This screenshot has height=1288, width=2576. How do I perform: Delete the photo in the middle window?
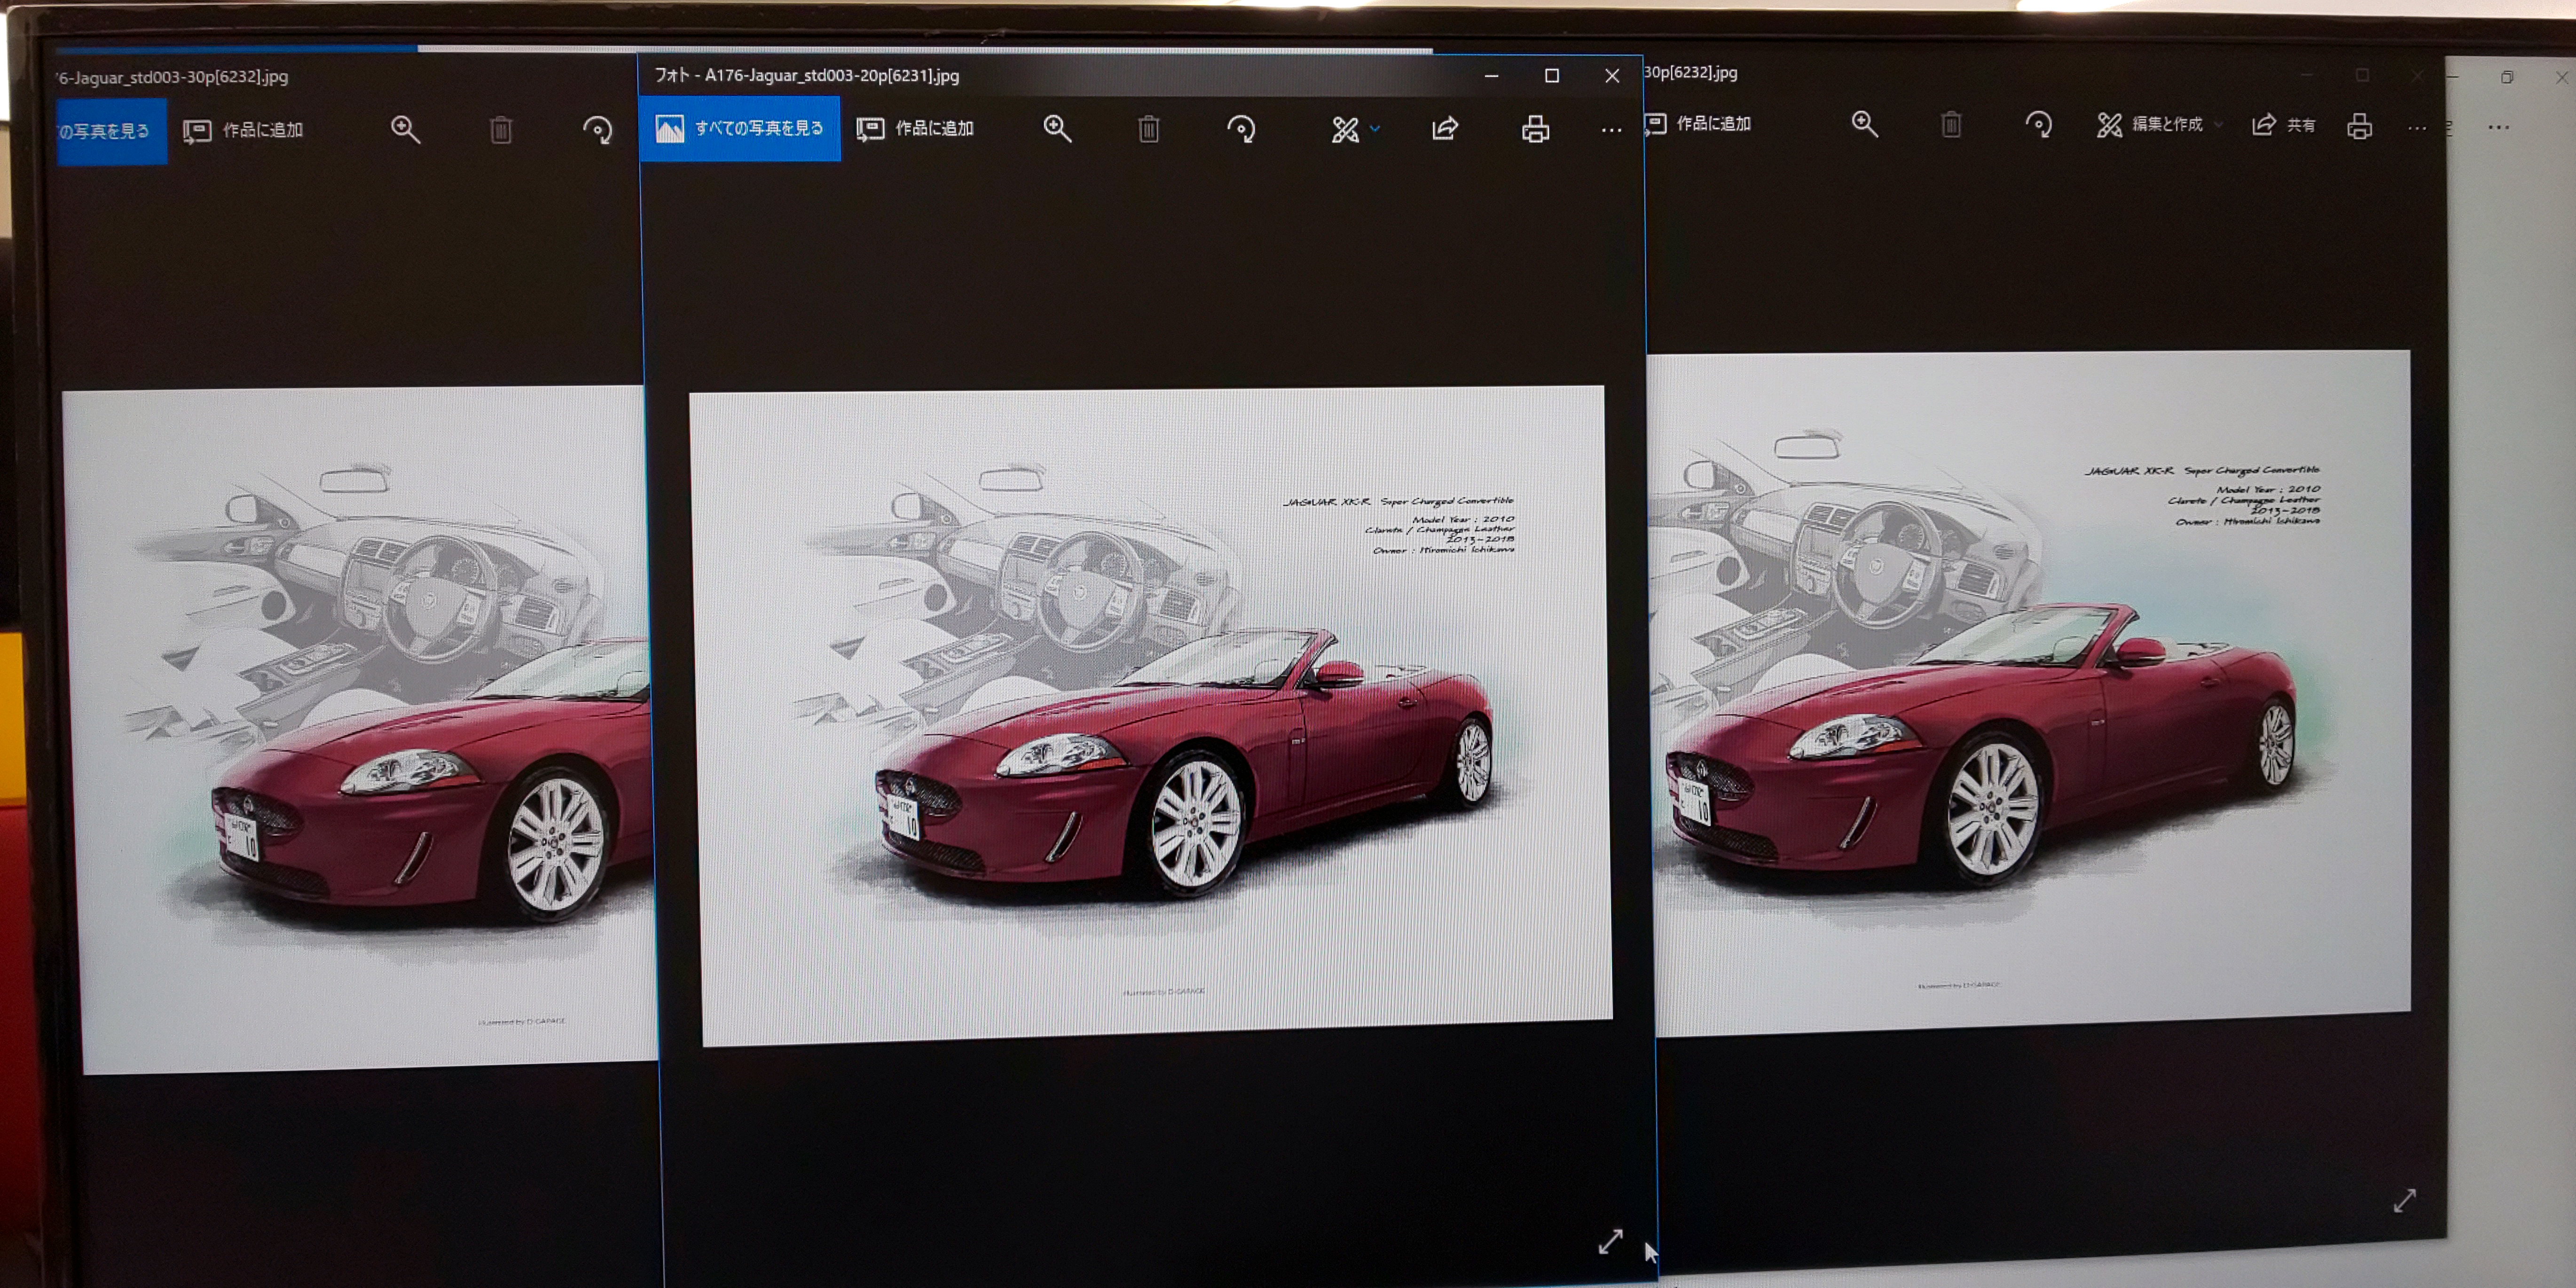pyautogui.click(x=1149, y=129)
